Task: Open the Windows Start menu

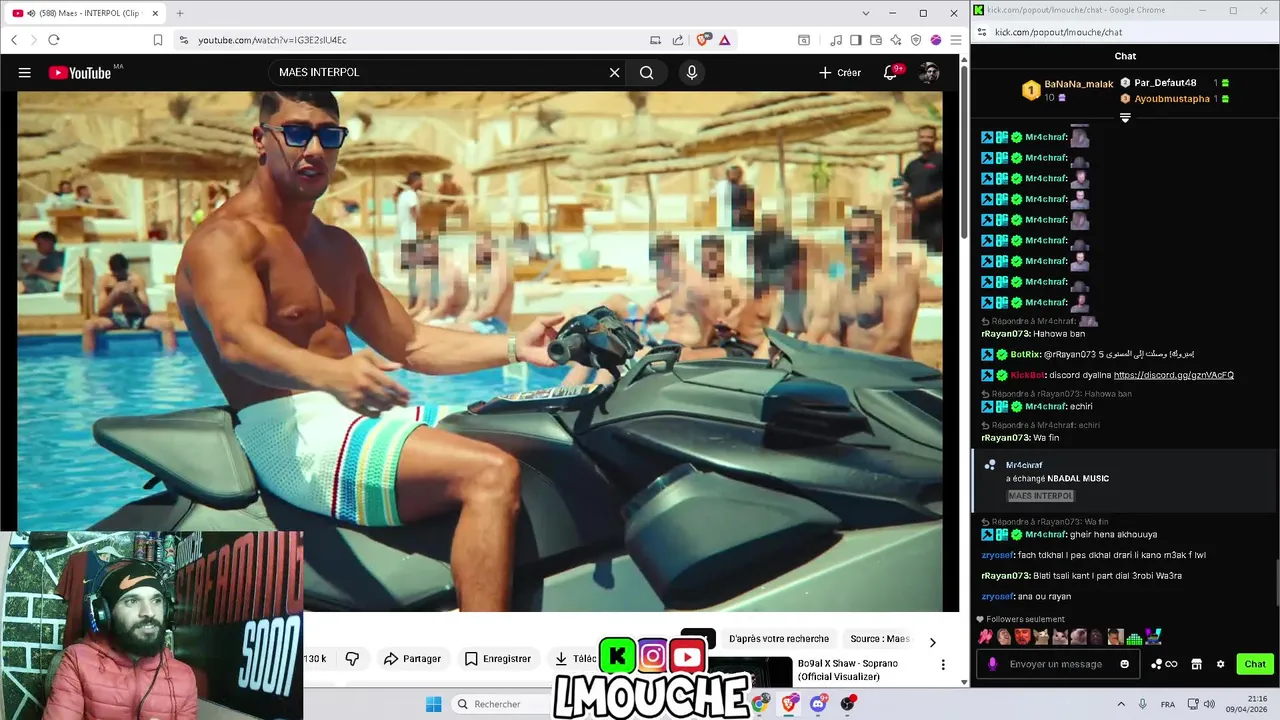Action: (433, 704)
